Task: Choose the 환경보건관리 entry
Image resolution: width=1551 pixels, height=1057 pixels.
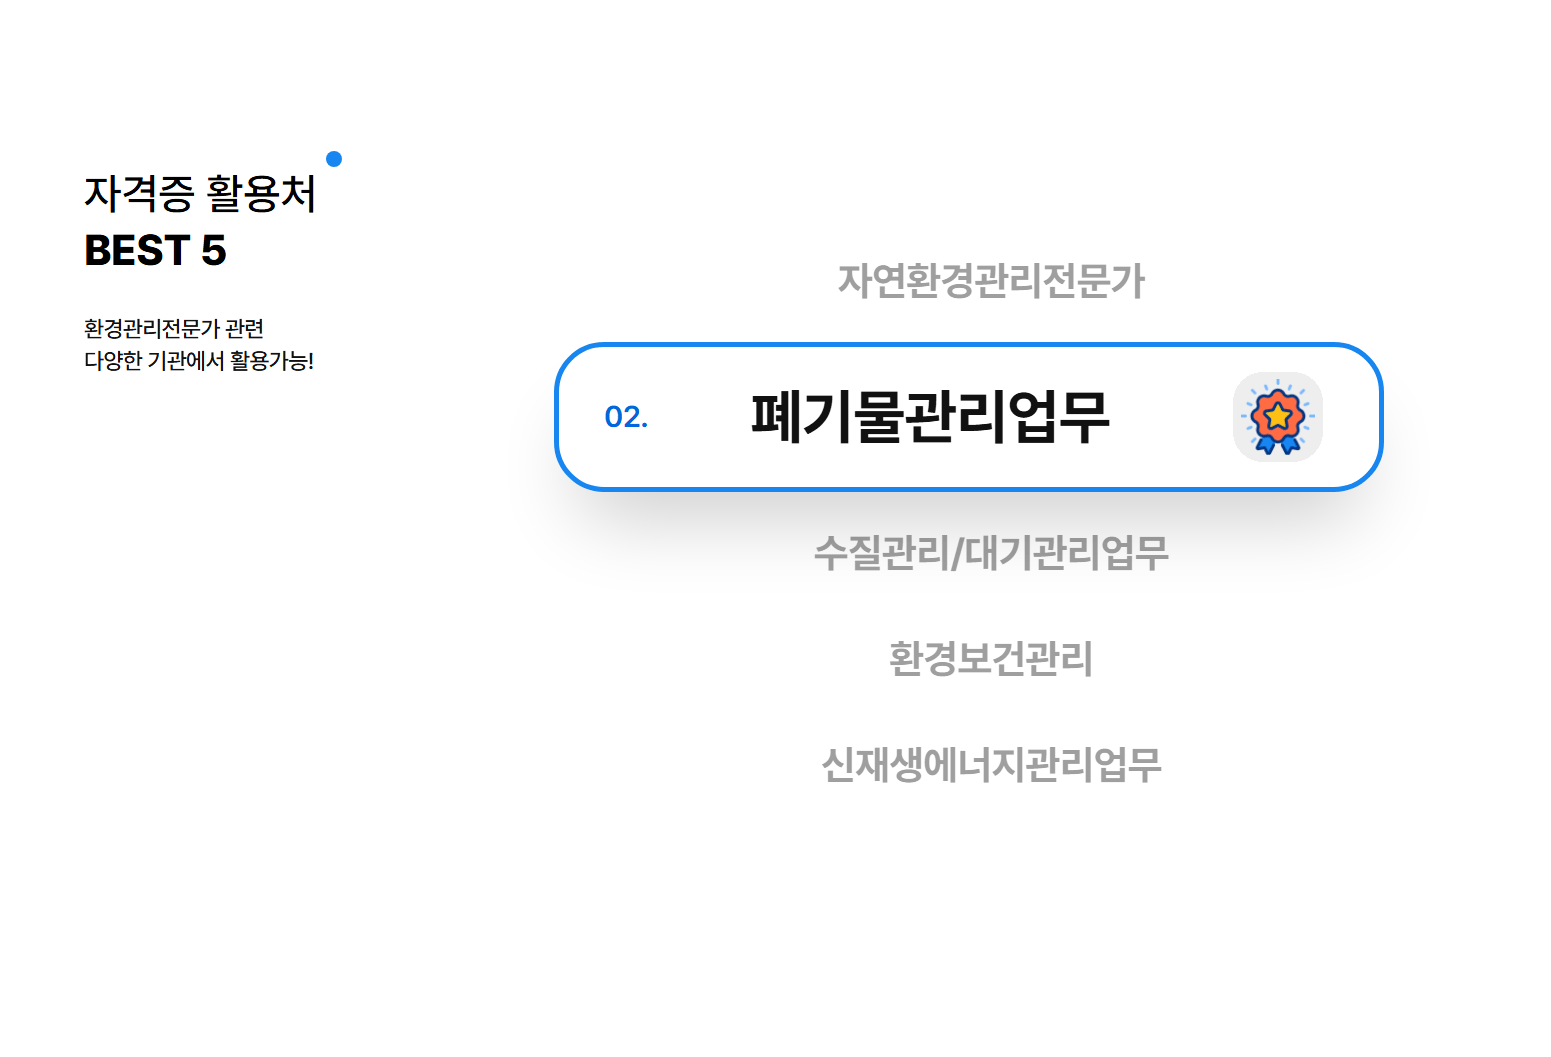Action: [x=991, y=659]
